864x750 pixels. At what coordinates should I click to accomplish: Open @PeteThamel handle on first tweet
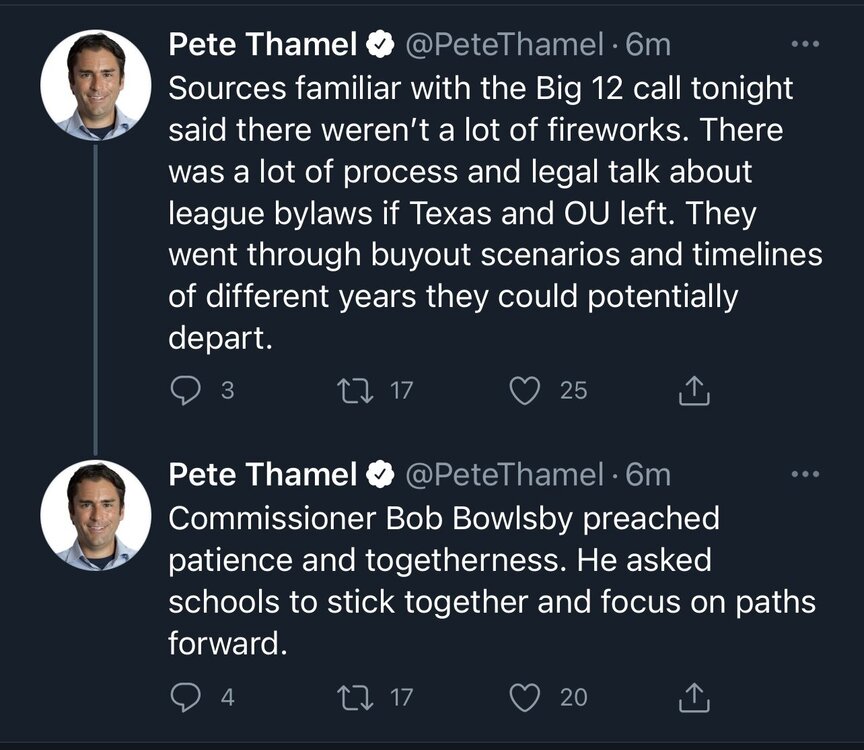(504, 45)
